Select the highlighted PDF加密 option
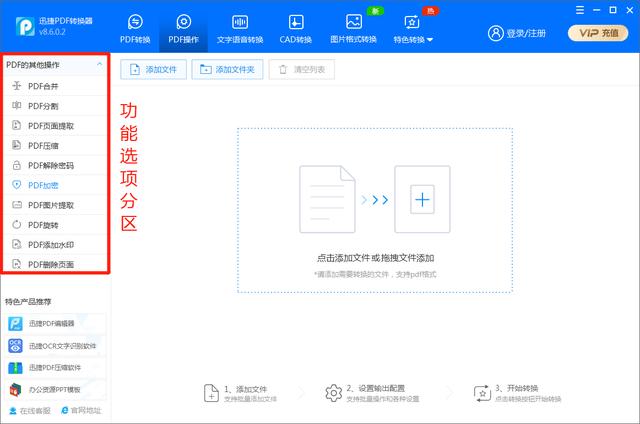The height and width of the screenshot is (424, 640). (56, 185)
